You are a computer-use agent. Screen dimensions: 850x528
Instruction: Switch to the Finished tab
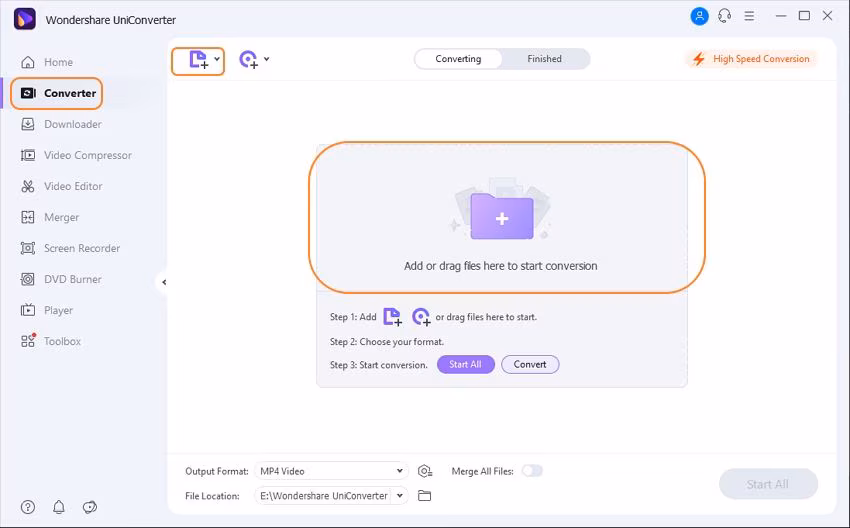click(544, 59)
